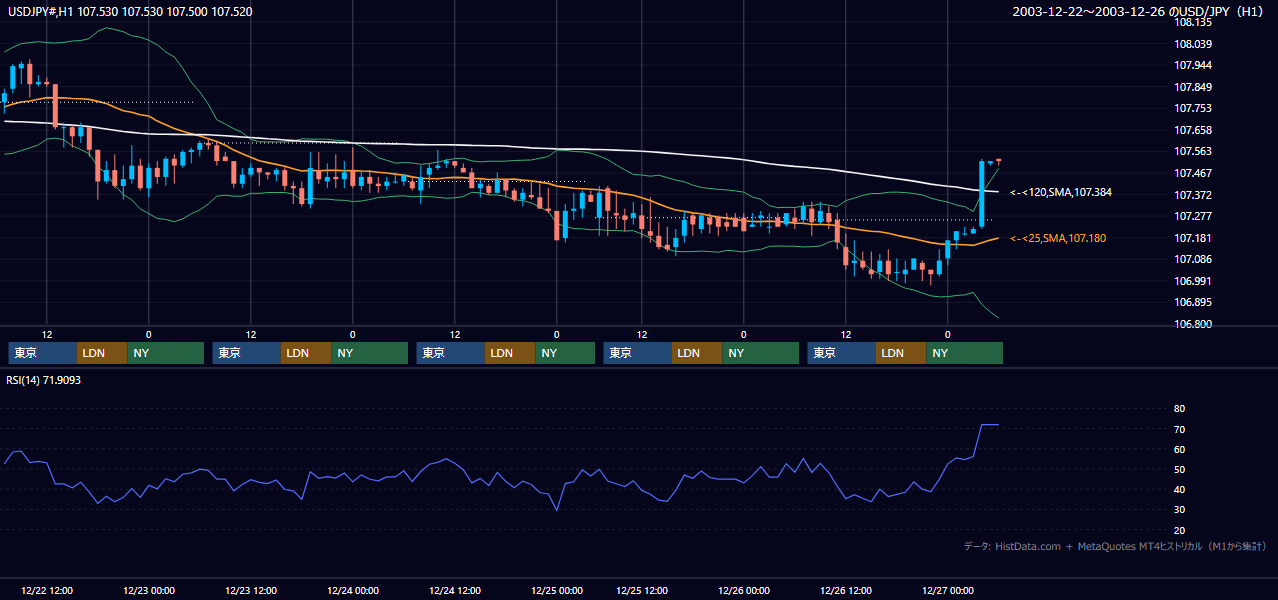
Task: Select the 107.181 price axis value
Action: (1194, 238)
